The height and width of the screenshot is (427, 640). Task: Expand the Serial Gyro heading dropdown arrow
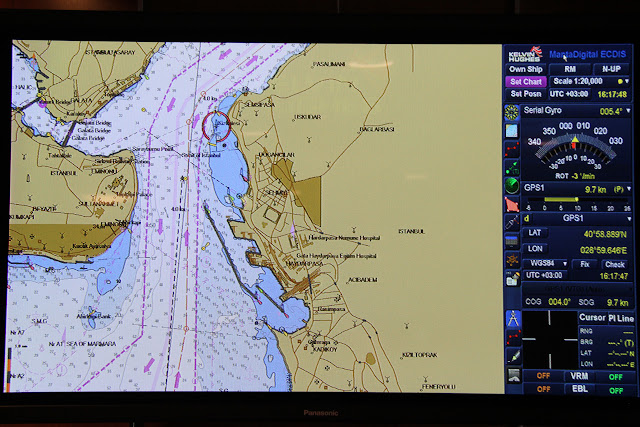[x=629, y=111]
